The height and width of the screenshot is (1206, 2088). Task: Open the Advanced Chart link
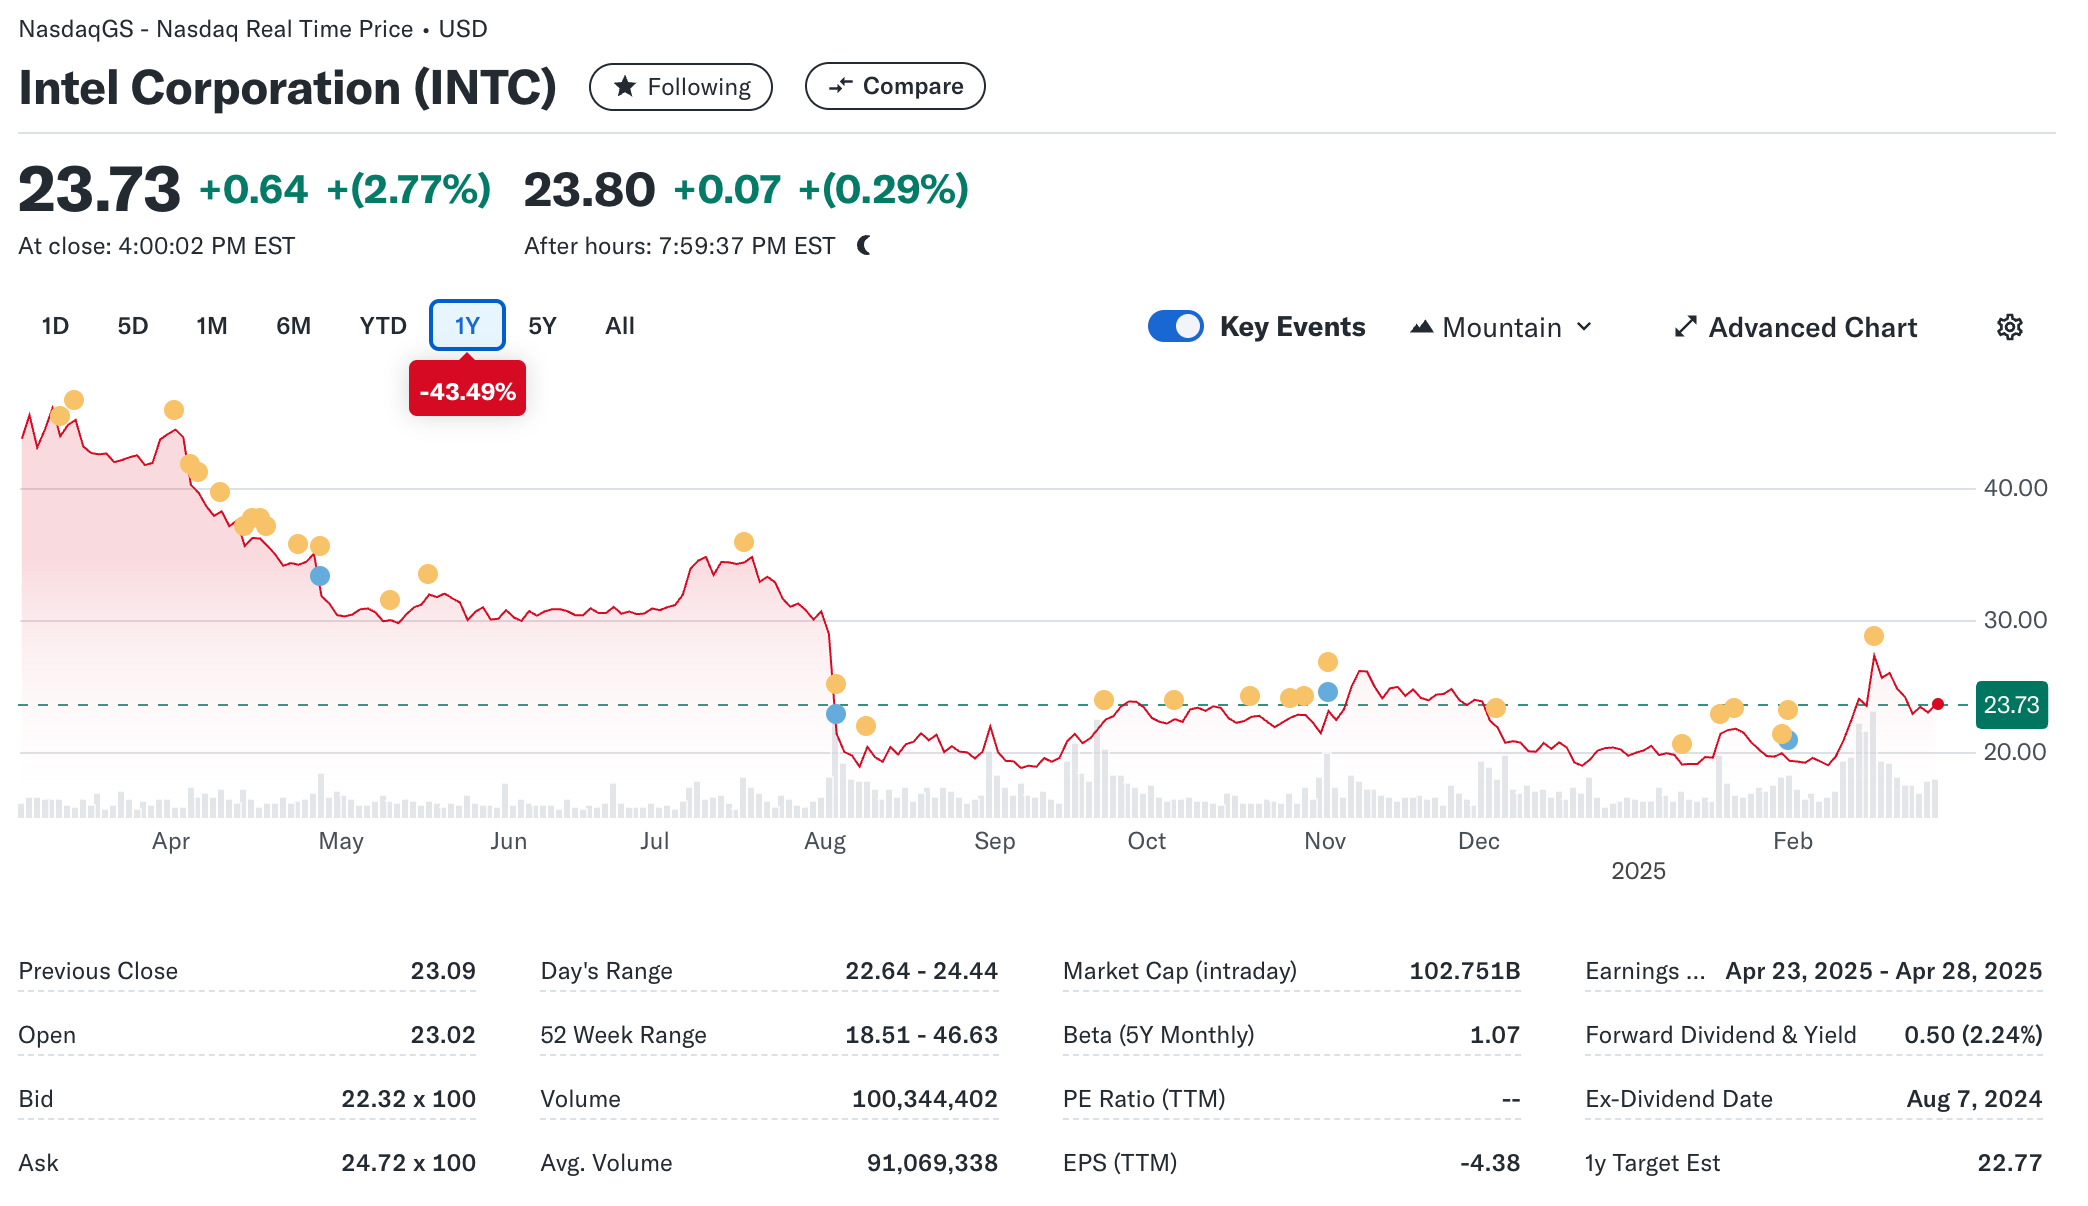1811,327
